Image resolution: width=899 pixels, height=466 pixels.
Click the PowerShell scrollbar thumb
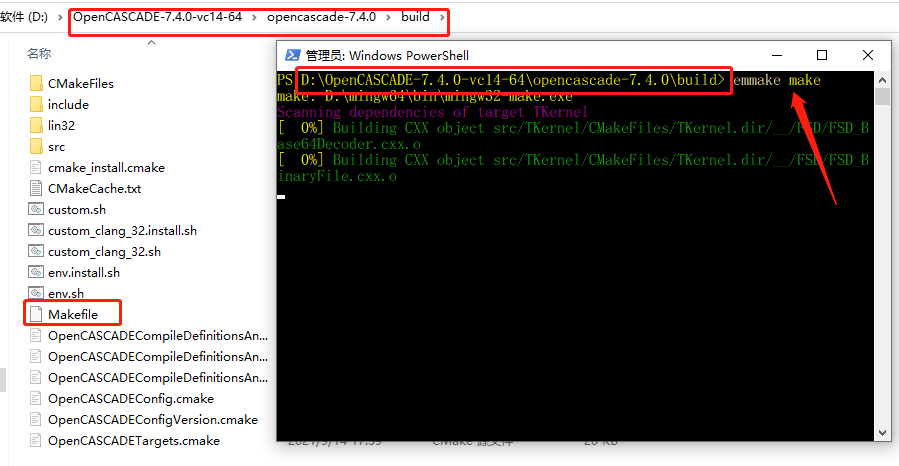tap(882, 96)
